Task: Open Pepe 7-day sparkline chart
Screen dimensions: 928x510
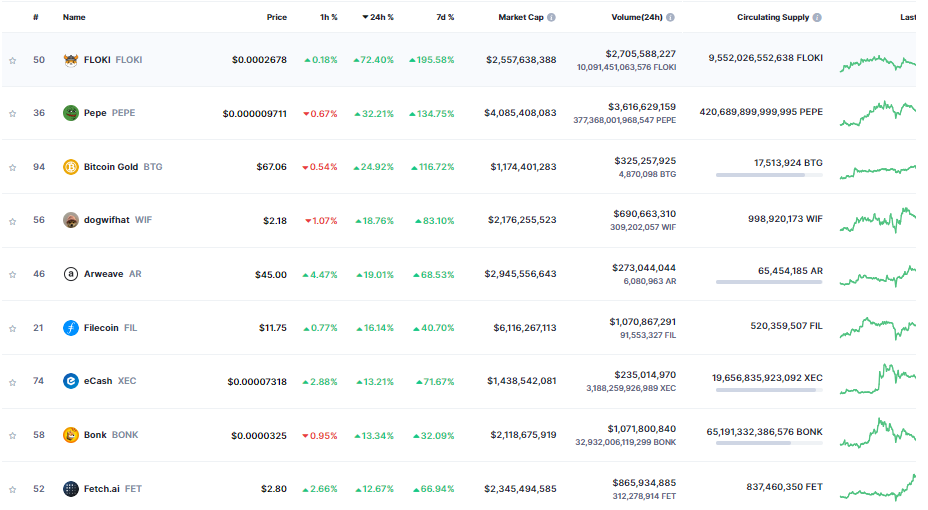Action: click(878, 114)
